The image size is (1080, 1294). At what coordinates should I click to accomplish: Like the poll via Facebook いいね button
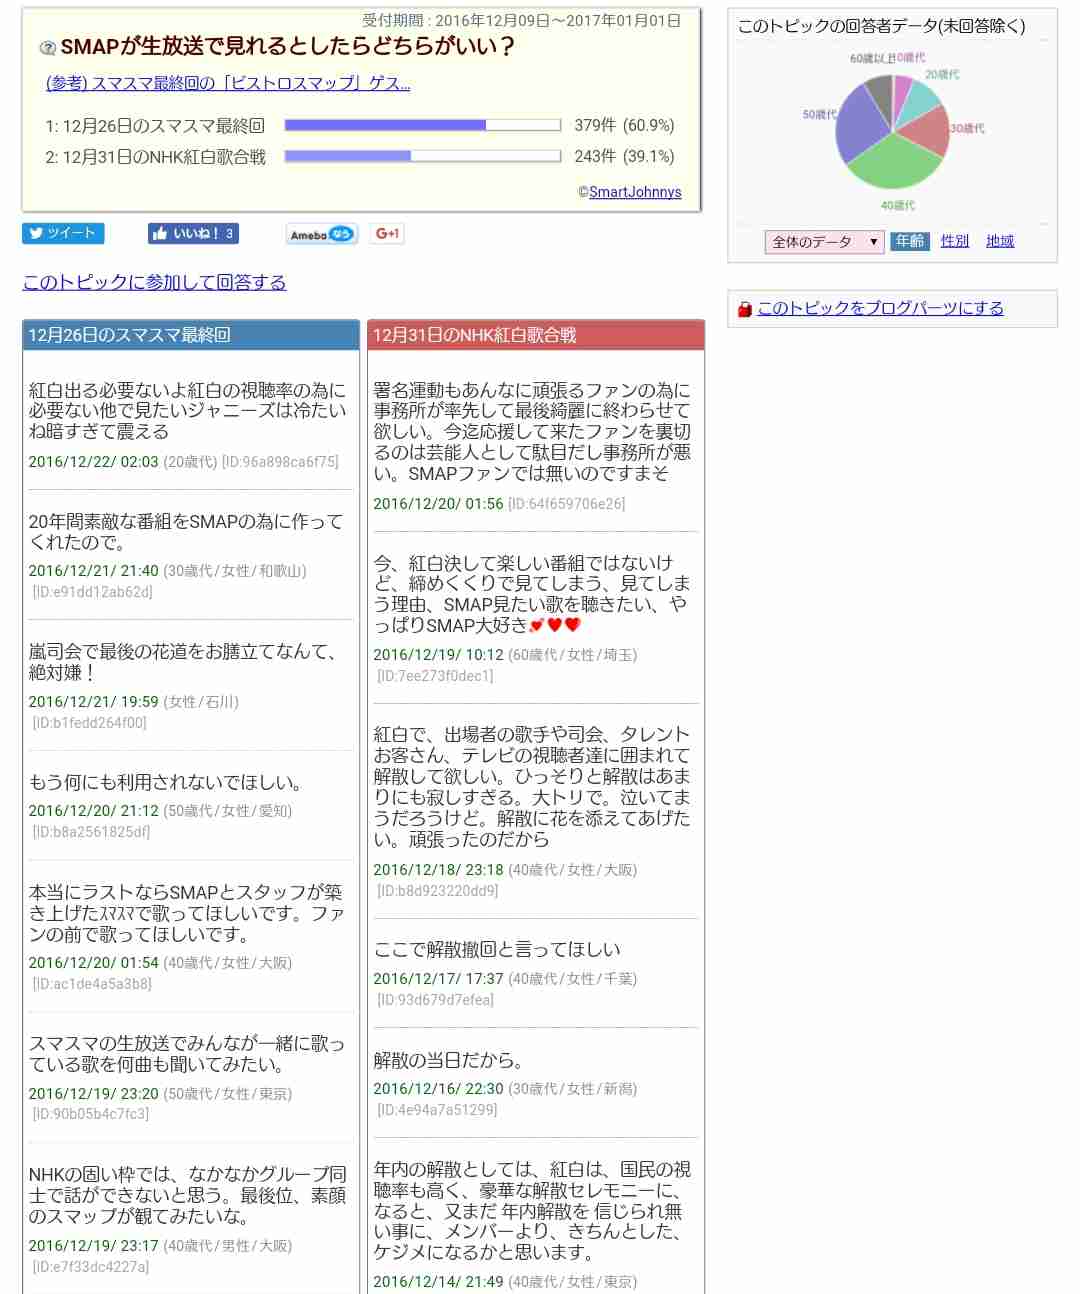click(x=193, y=233)
